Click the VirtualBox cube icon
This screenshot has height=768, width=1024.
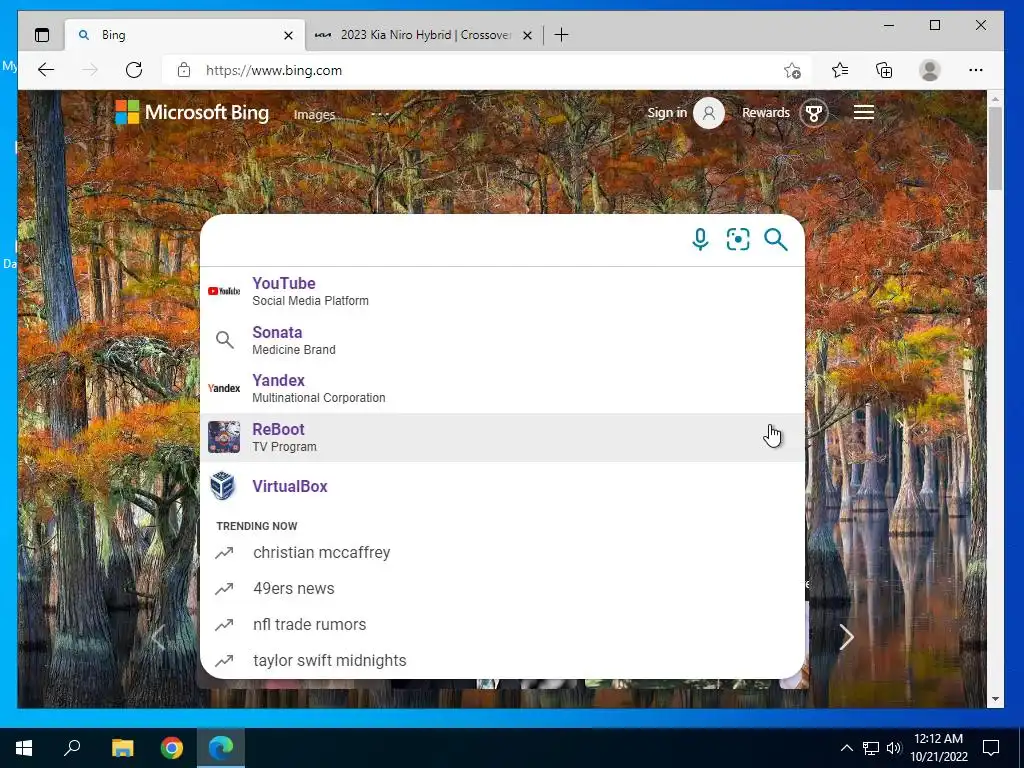click(223, 487)
